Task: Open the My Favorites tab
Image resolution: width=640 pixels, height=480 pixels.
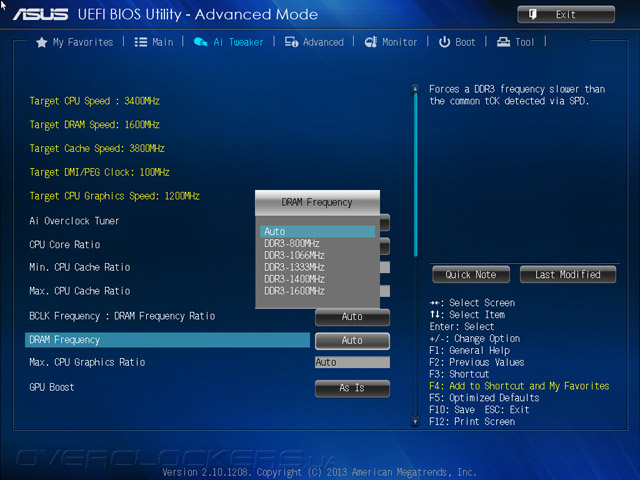Action: [75, 42]
